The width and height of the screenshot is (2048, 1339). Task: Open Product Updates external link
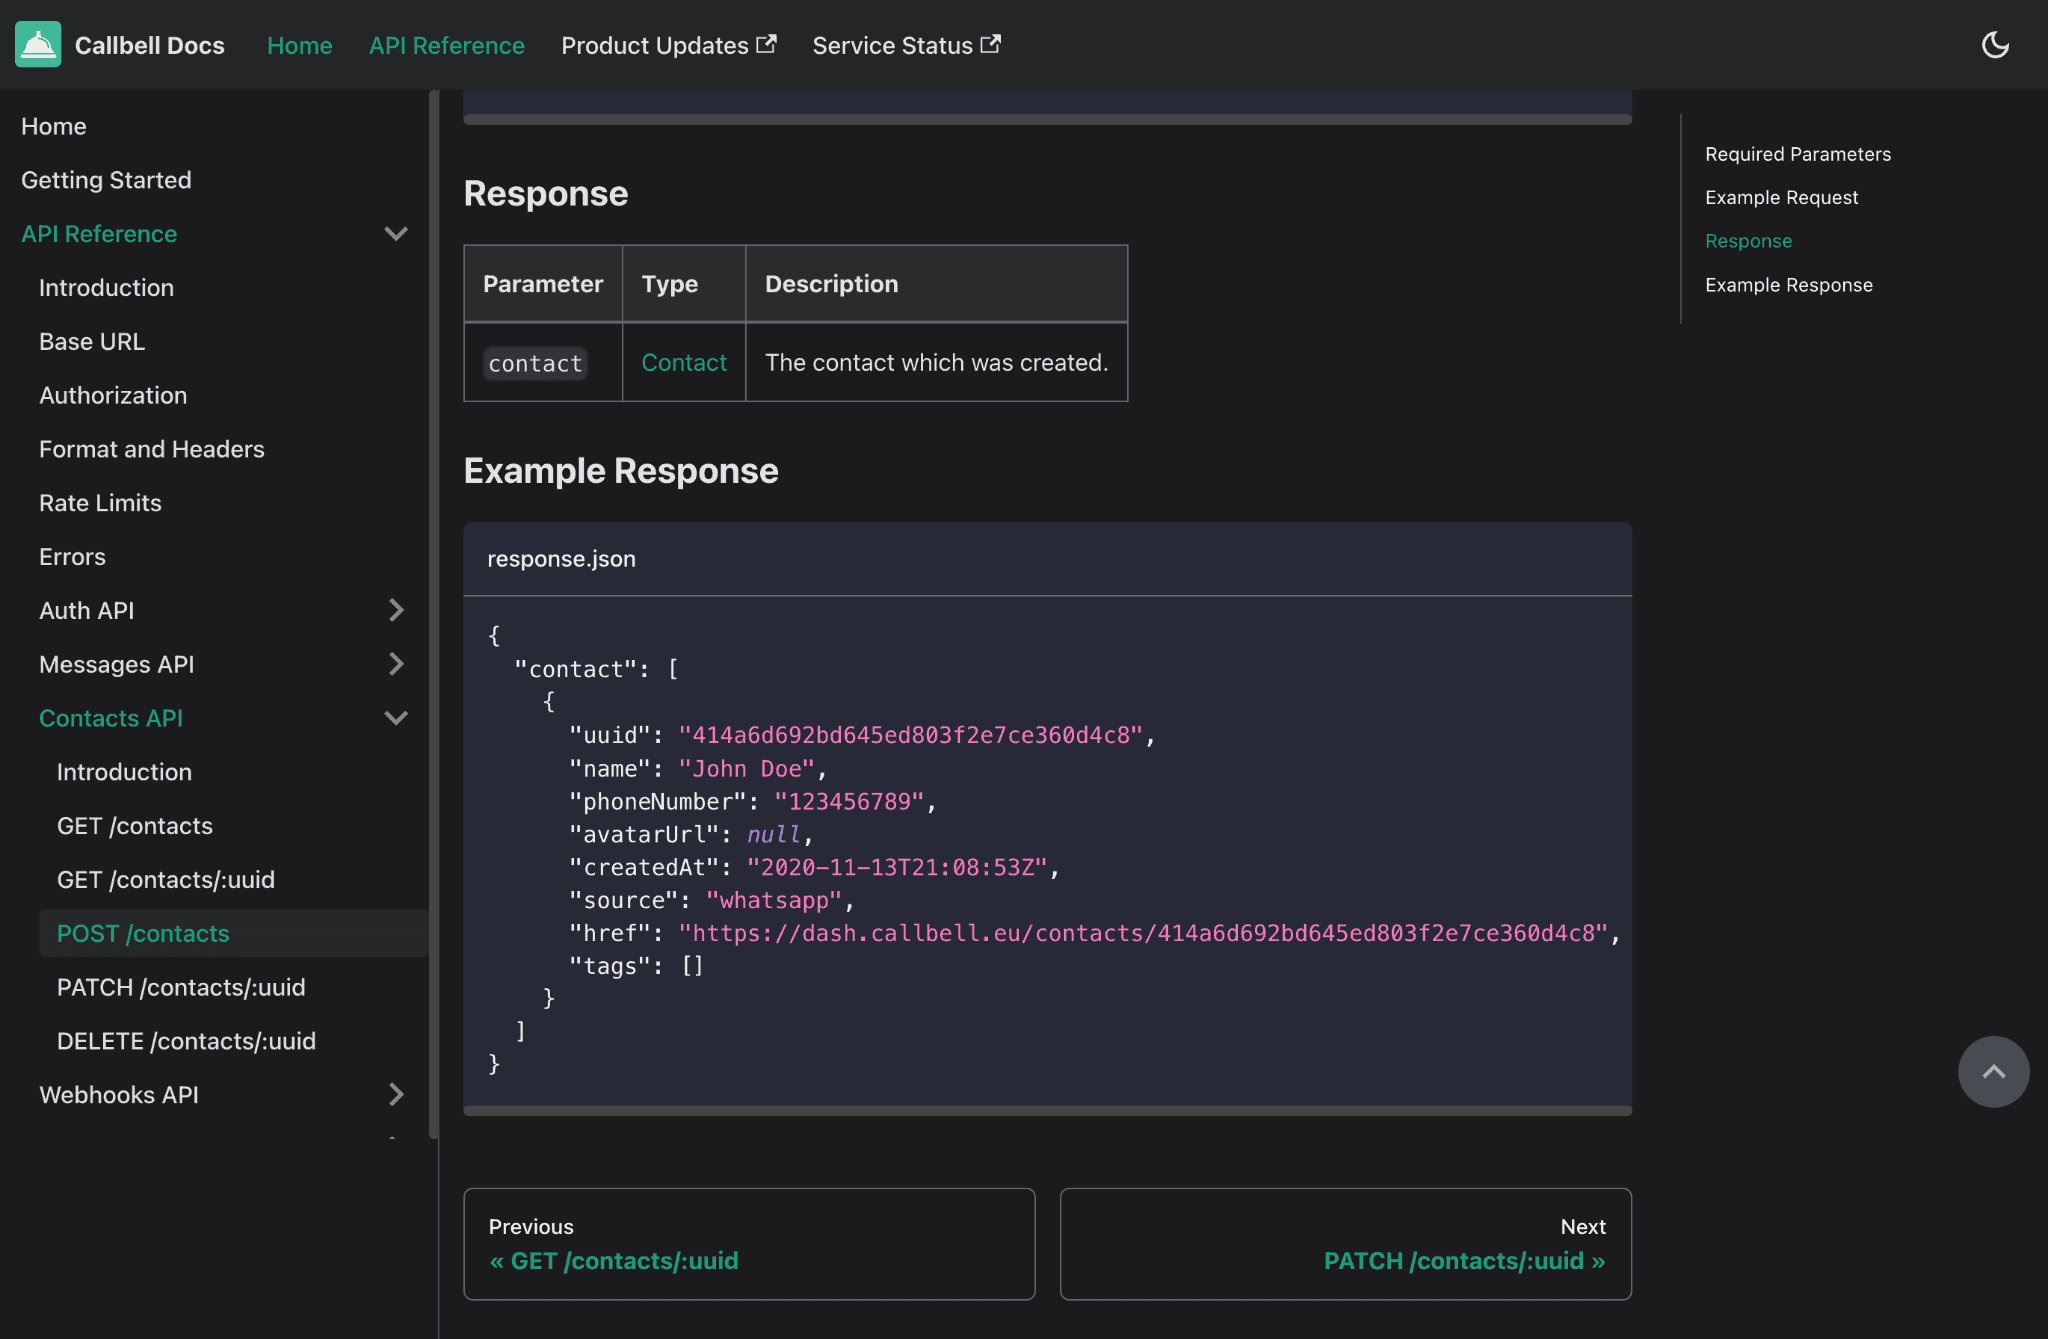(669, 45)
